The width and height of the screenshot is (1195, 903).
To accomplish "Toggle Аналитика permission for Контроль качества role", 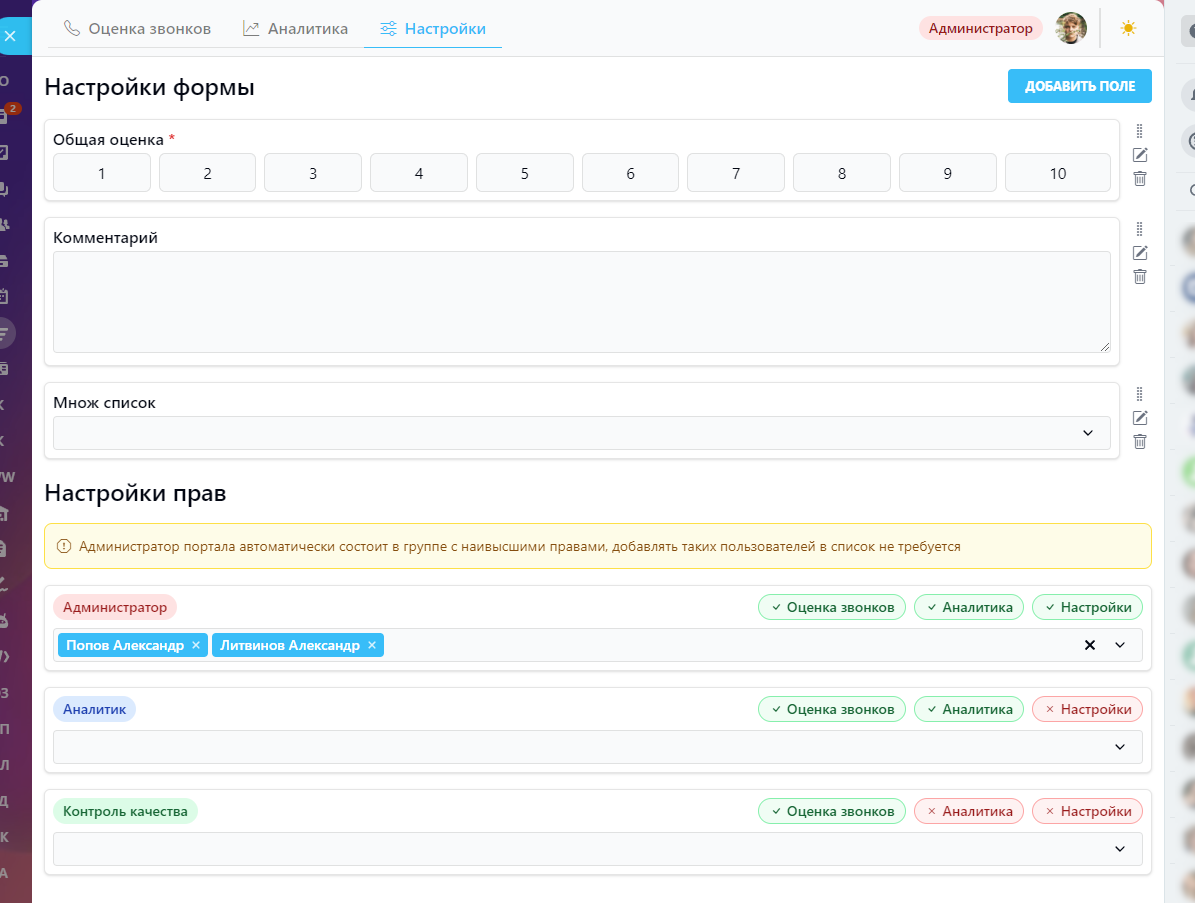I will pos(968,811).
